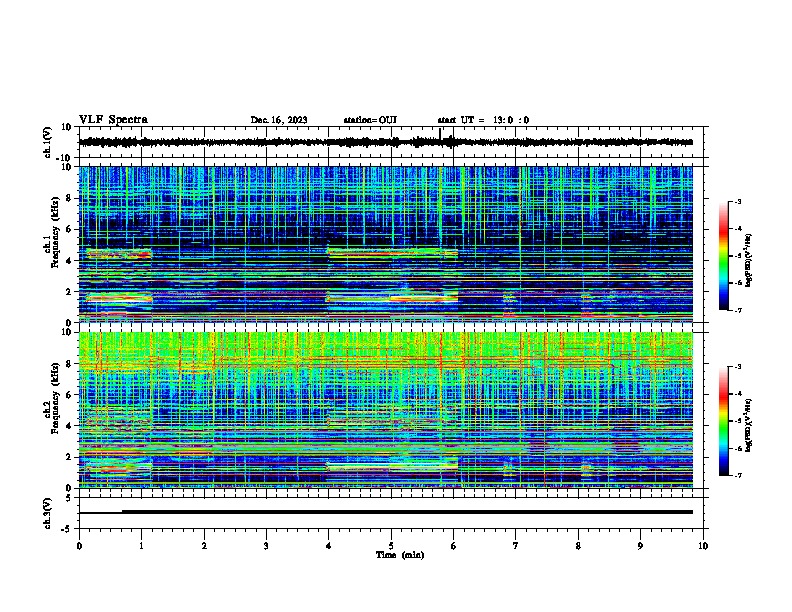Click the 'ch.3(V)' axis label

[x=48, y=513]
